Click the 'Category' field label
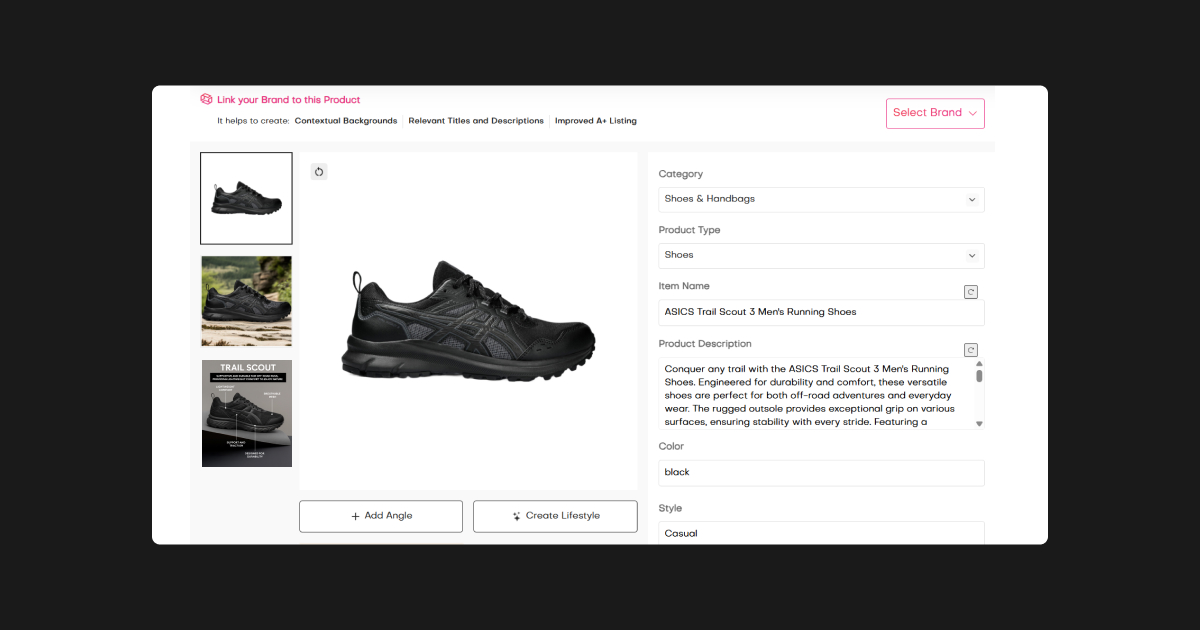The height and width of the screenshot is (630, 1200). [681, 174]
